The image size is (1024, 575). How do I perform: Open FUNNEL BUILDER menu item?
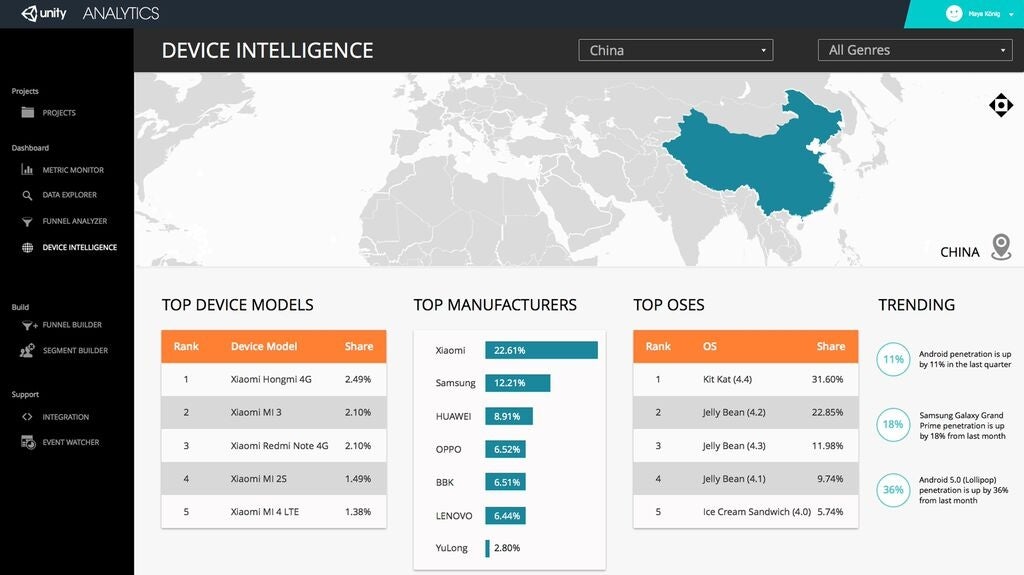72,325
